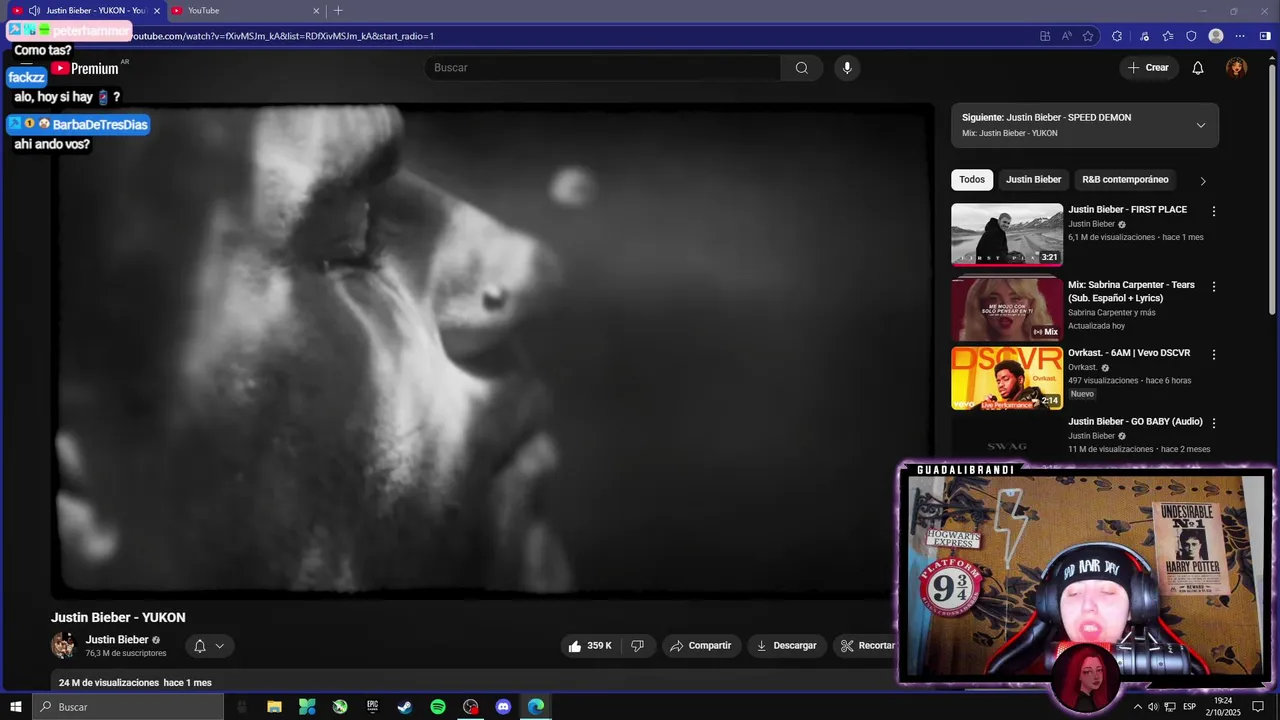
Task: Open the YouTube Premium logo home link
Action: 86,68
